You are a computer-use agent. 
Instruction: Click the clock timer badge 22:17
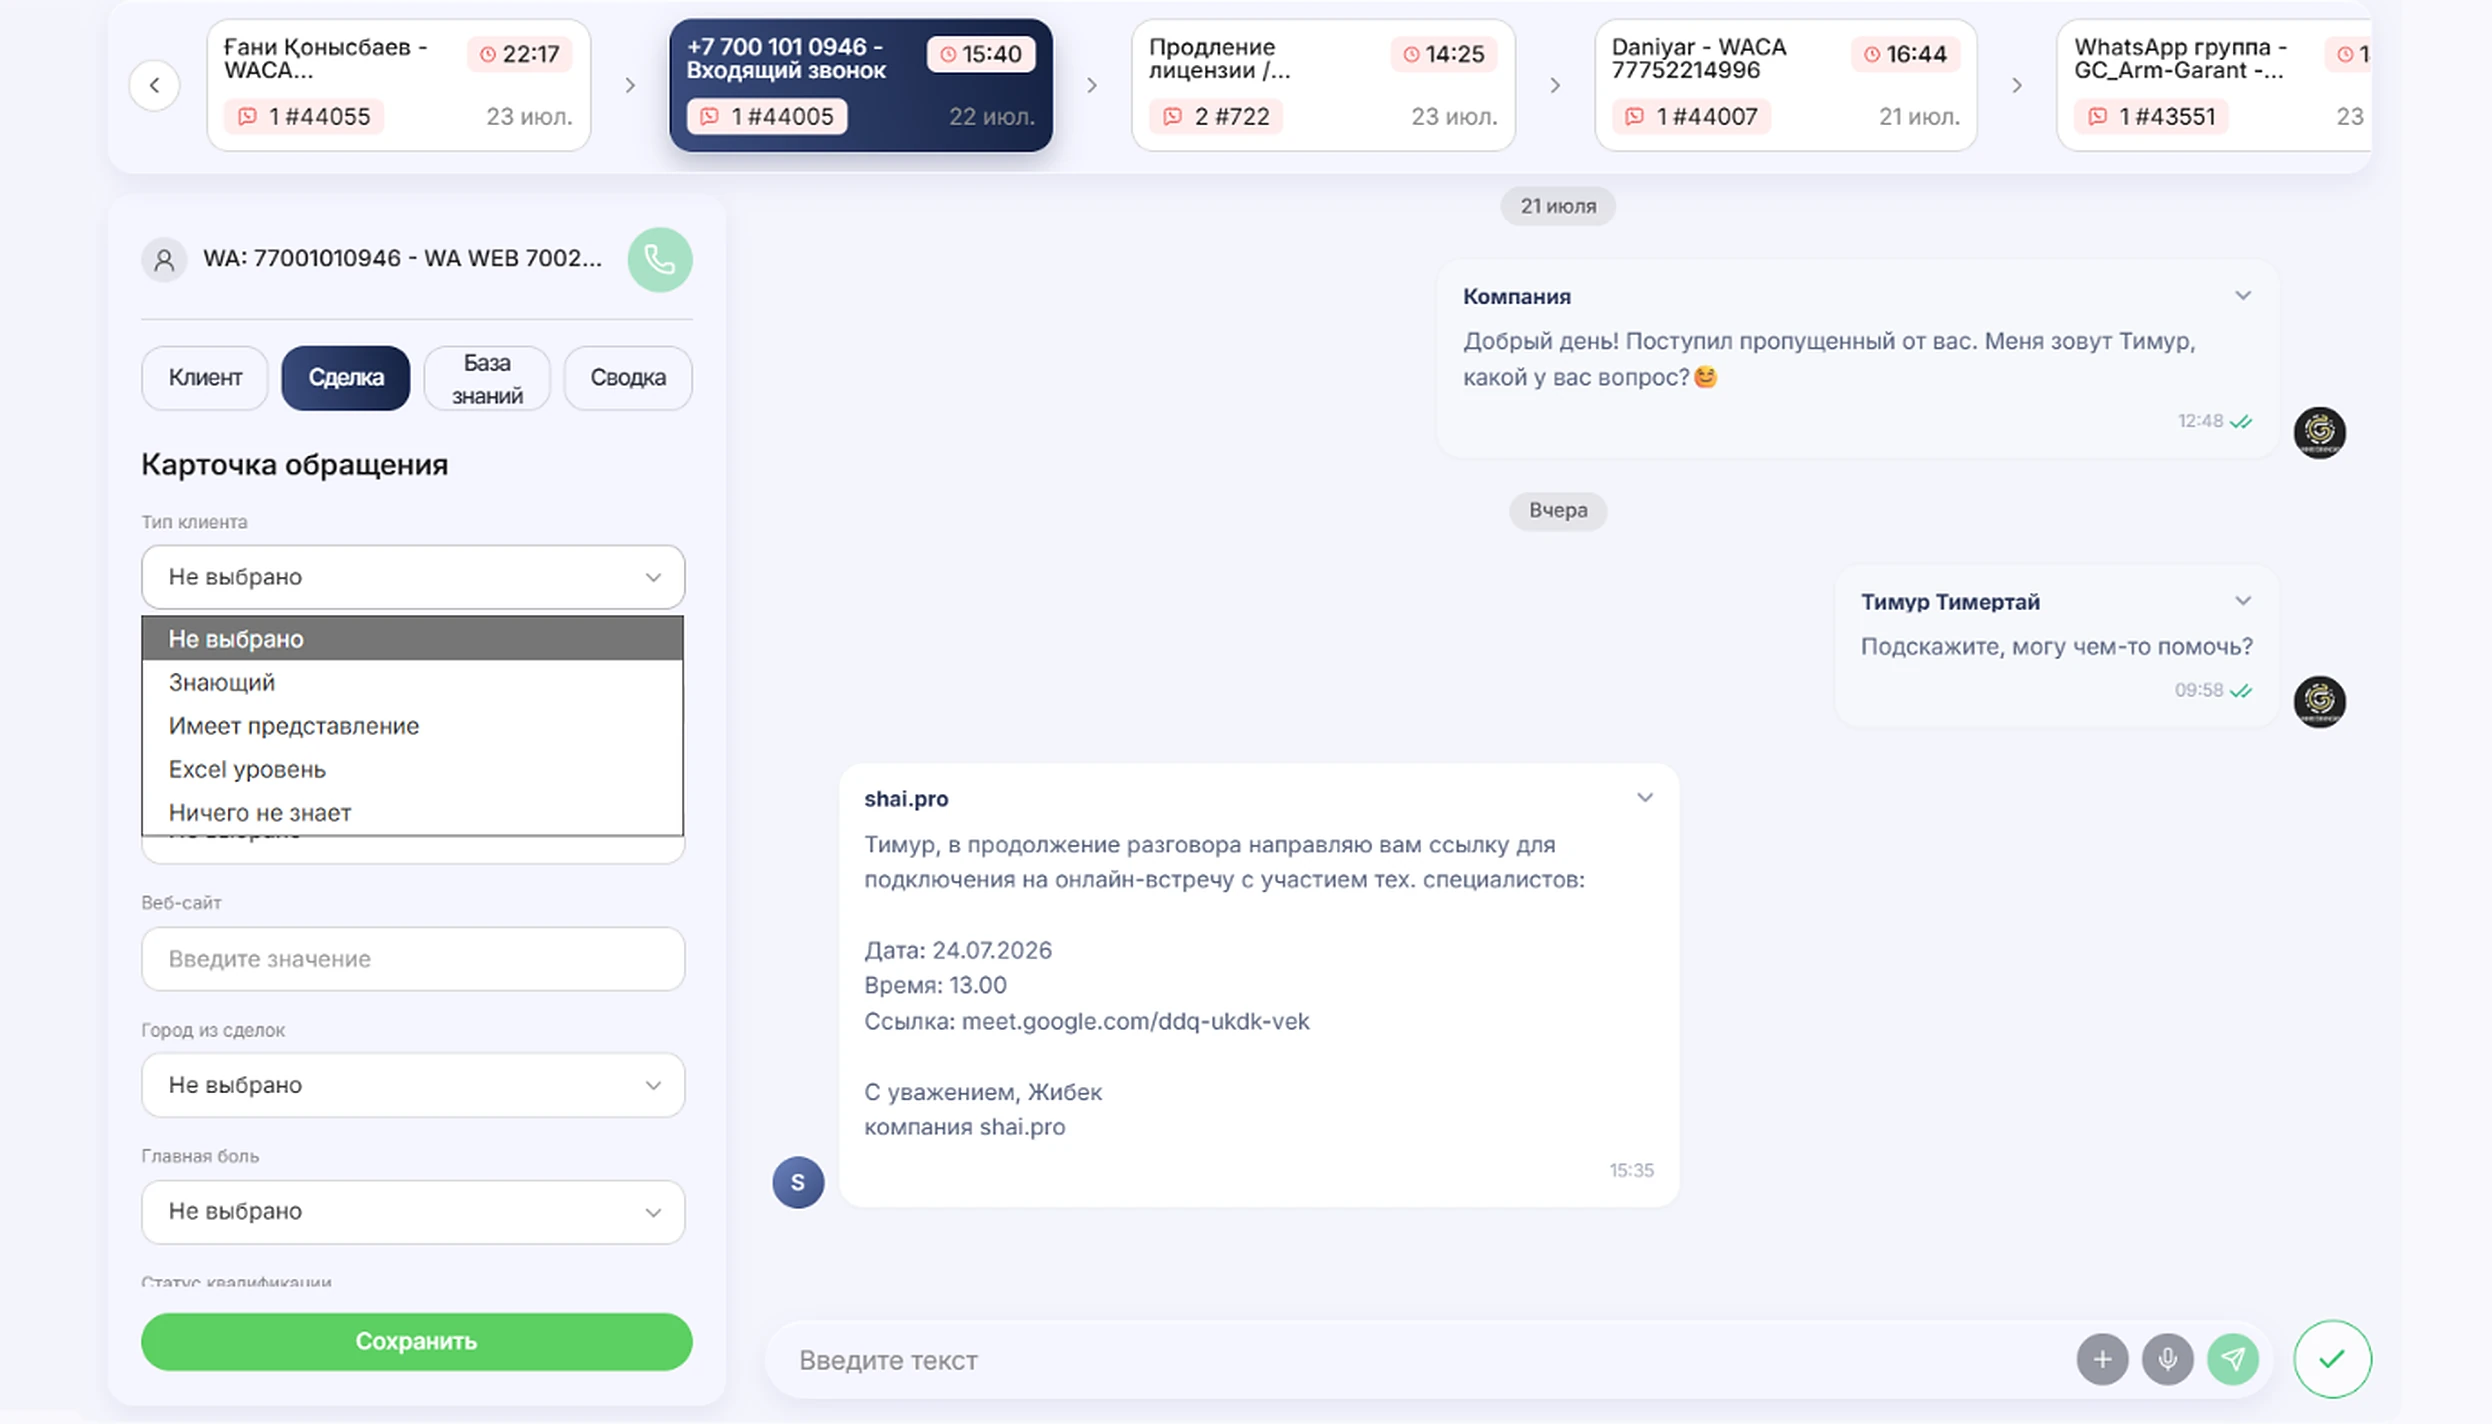(519, 54)
